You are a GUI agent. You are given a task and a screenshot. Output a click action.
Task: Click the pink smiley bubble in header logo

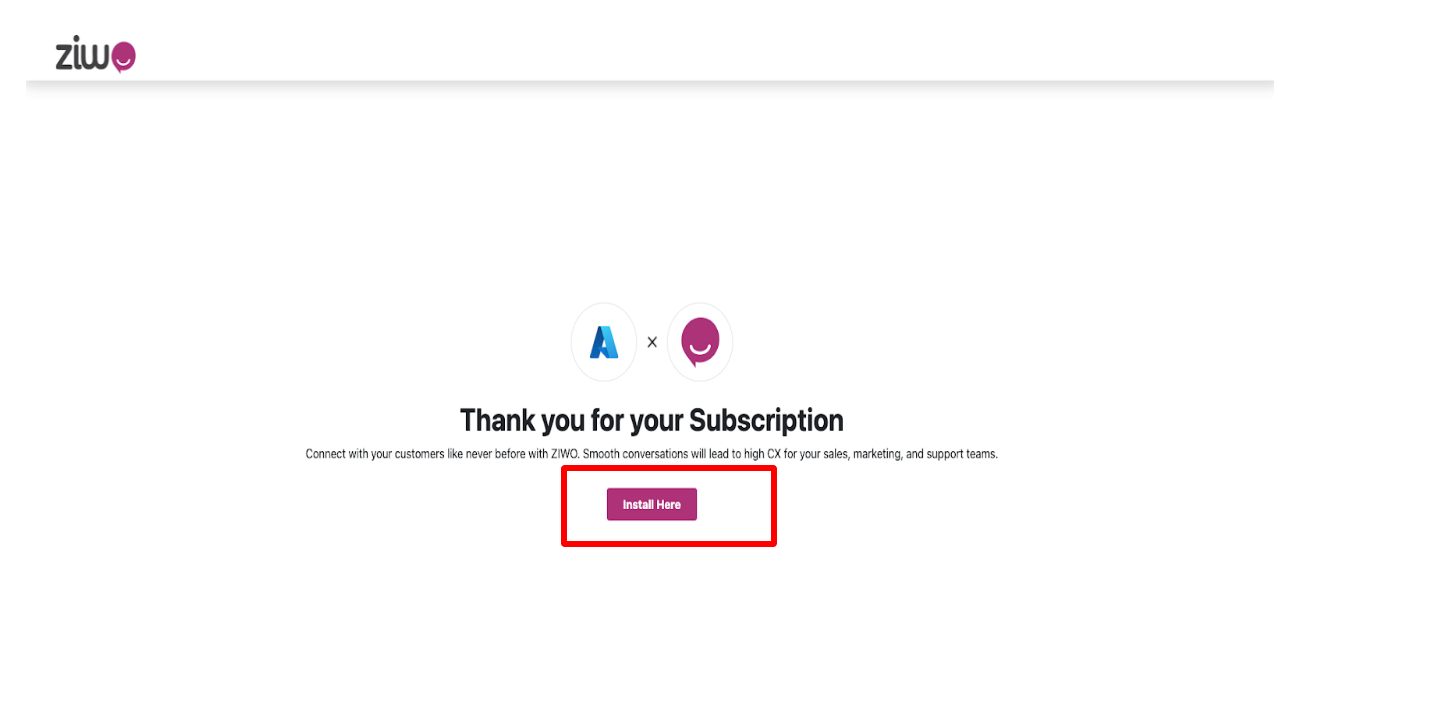pyautogui.click(x=122, y=58)
